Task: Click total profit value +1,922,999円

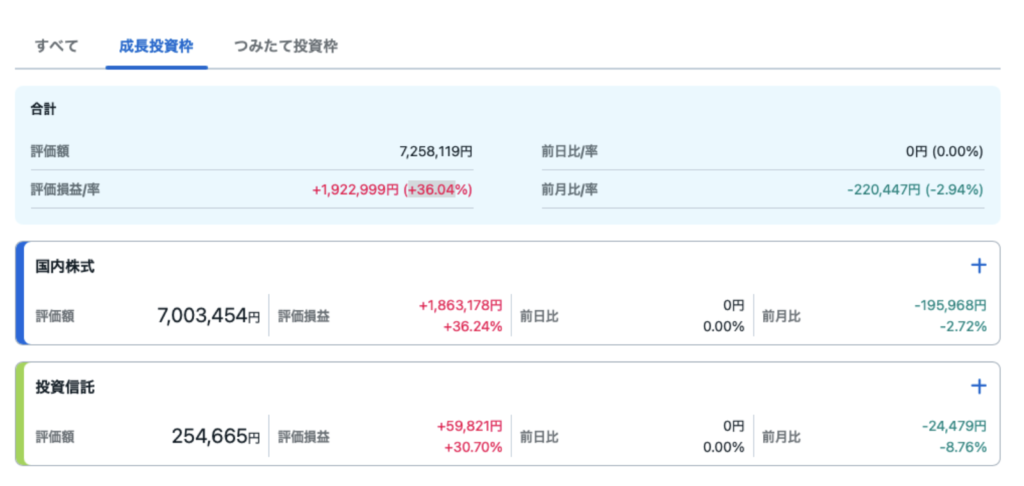Action: [355, 189]
